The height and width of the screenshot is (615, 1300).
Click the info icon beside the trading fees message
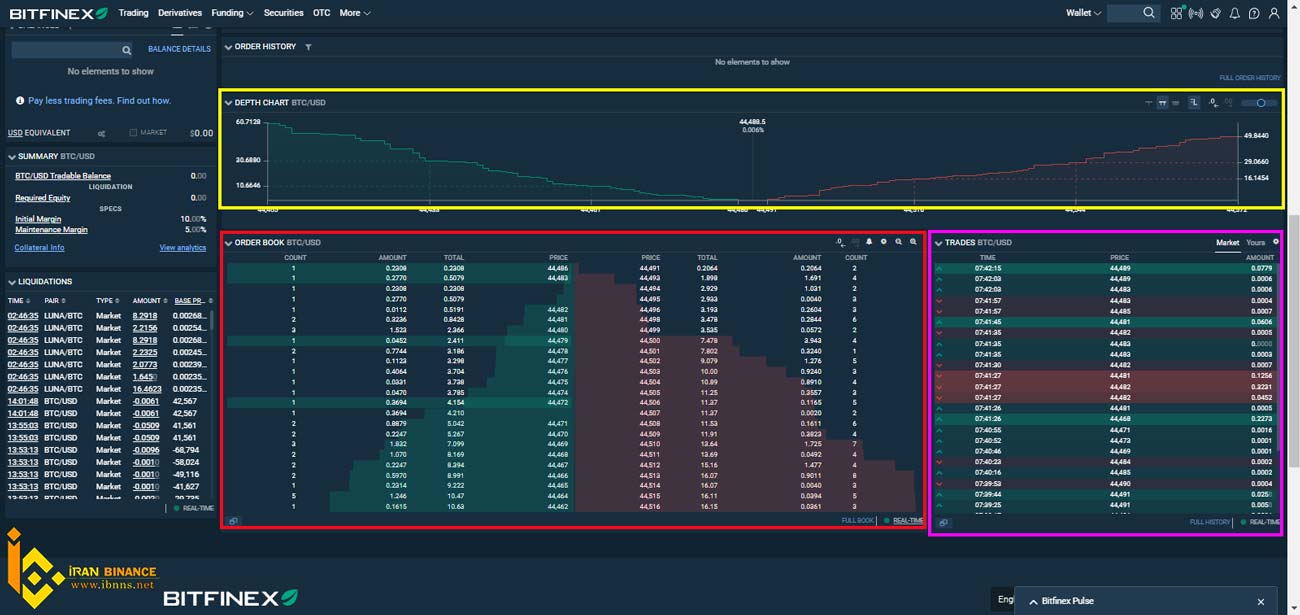(20, 101)
